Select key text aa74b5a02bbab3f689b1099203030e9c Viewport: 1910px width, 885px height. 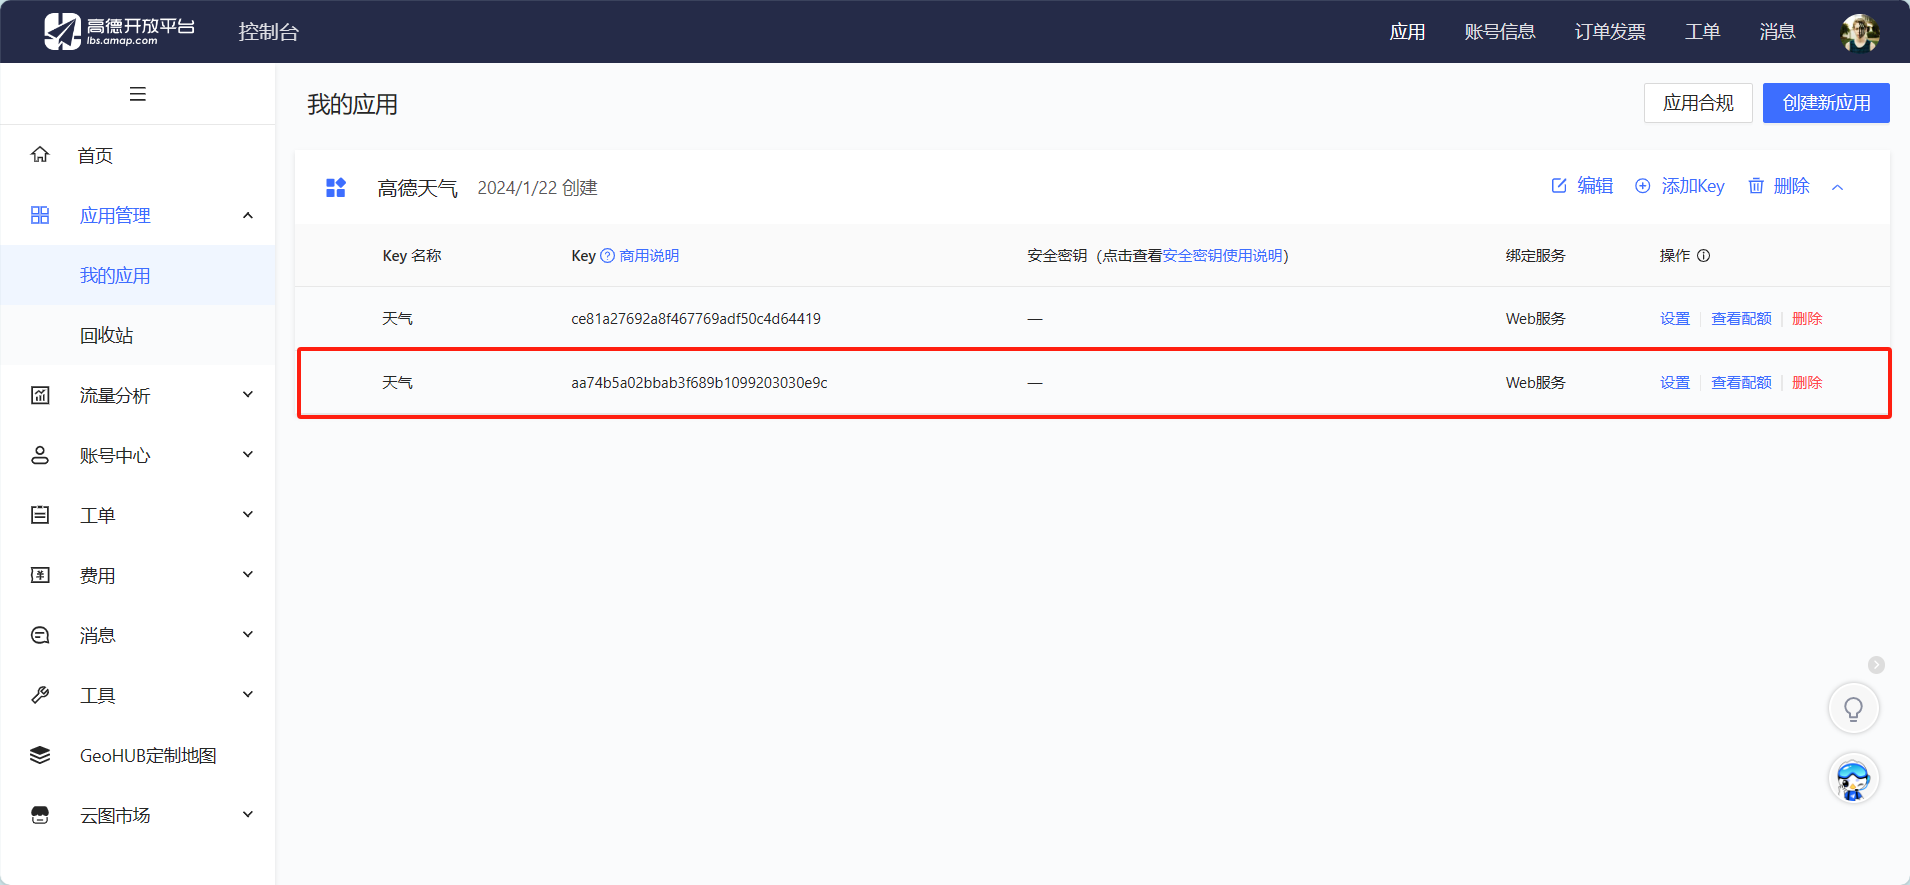pyautogui.click(x=699, y=383)
